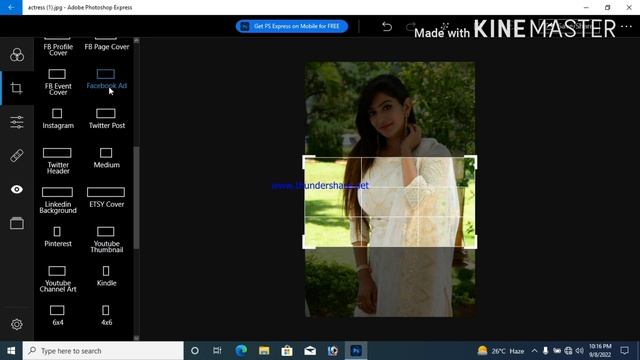The image size is (640, 360).
Task: Toggle the Red Eye tool icon
Action: pyautogui.click(x=17, y=189)
